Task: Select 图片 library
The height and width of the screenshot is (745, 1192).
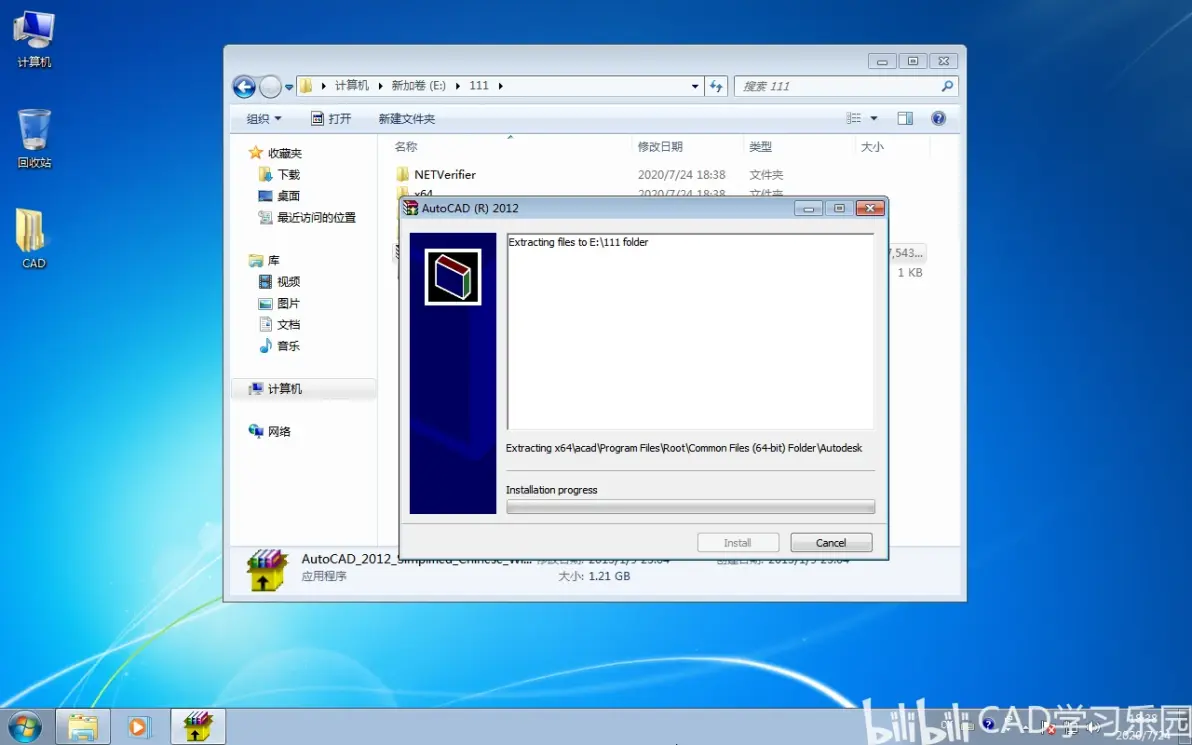Action: click(288, 303)
